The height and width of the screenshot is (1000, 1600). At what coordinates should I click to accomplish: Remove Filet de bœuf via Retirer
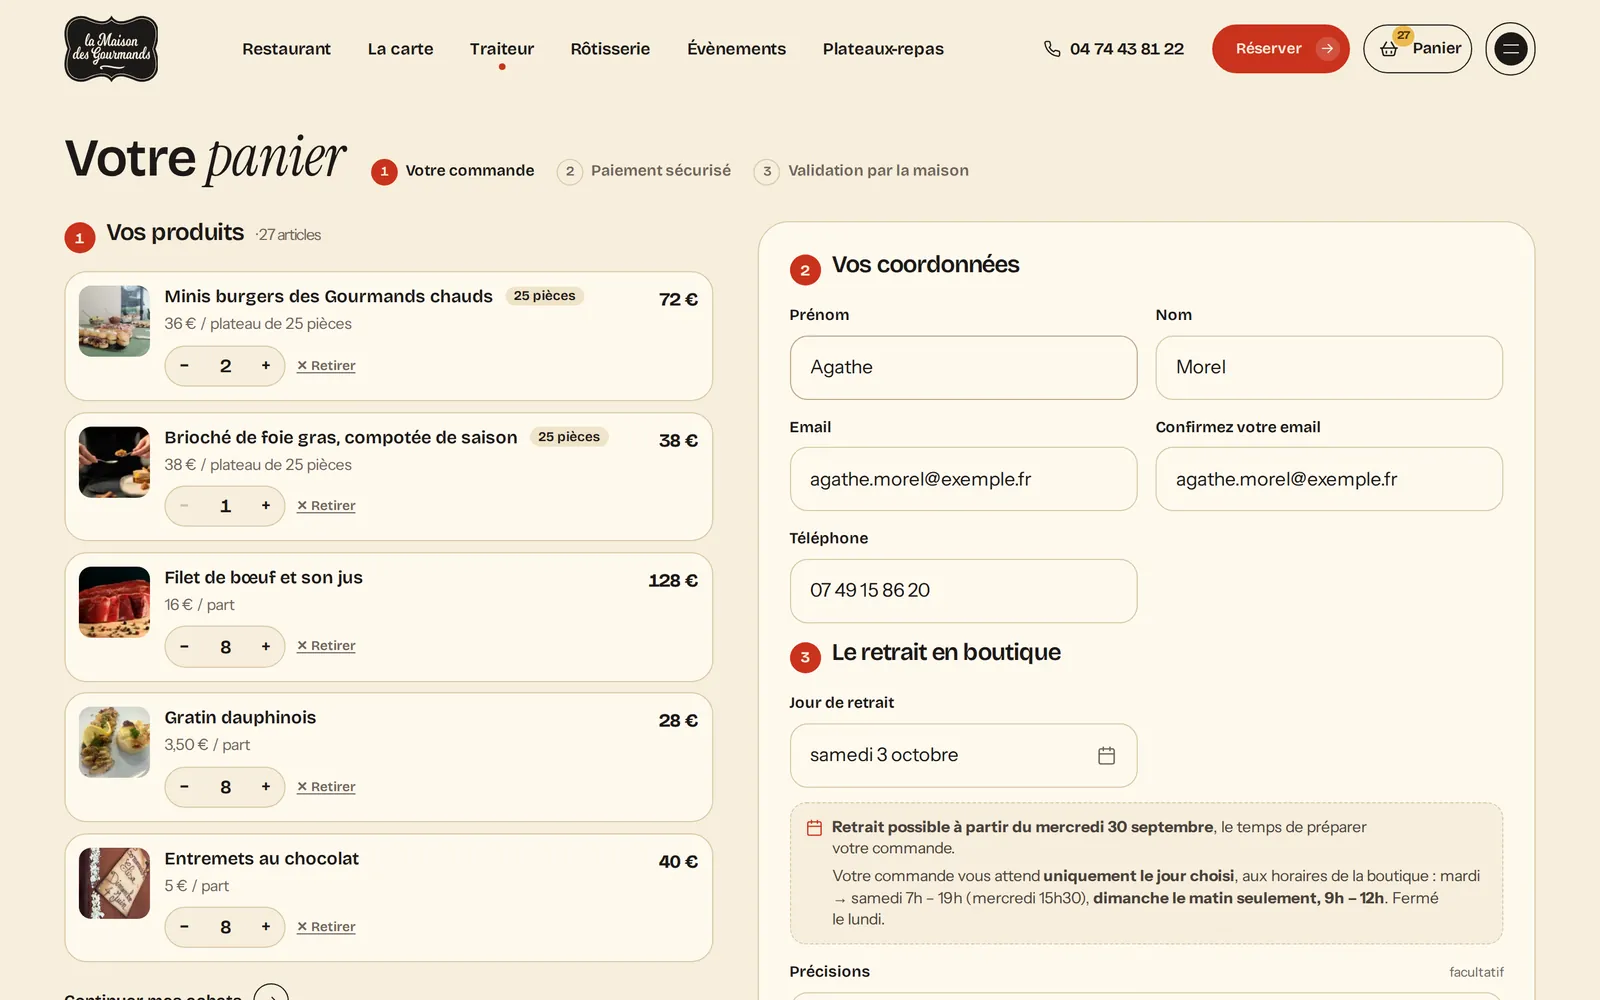[x=326, y=646]
